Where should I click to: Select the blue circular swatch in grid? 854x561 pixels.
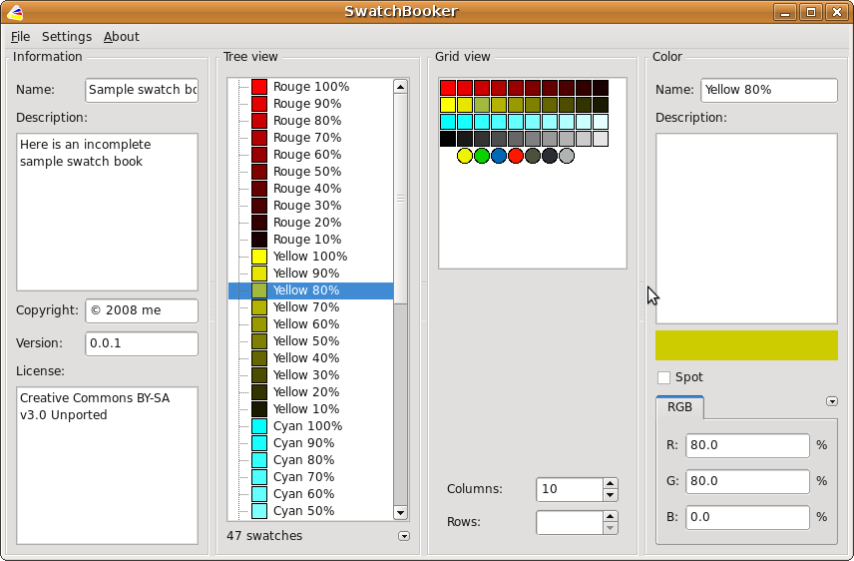pyautogui.click(x=499, y=156)
